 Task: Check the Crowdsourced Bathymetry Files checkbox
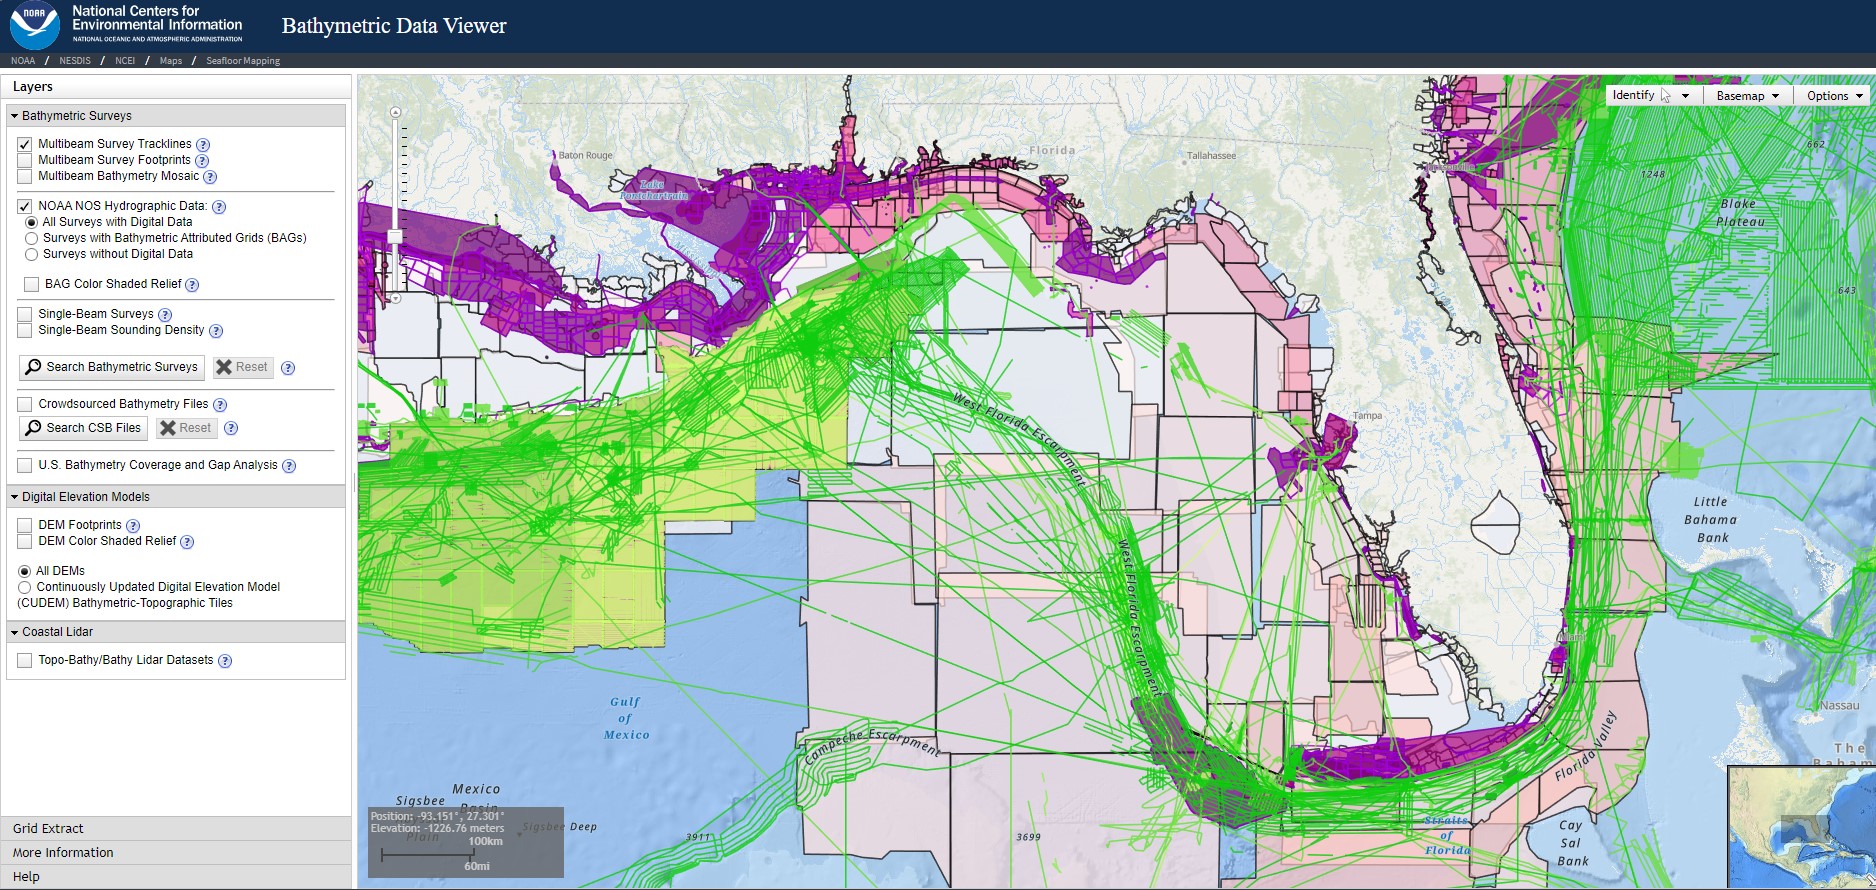click(x=25, y=405)
